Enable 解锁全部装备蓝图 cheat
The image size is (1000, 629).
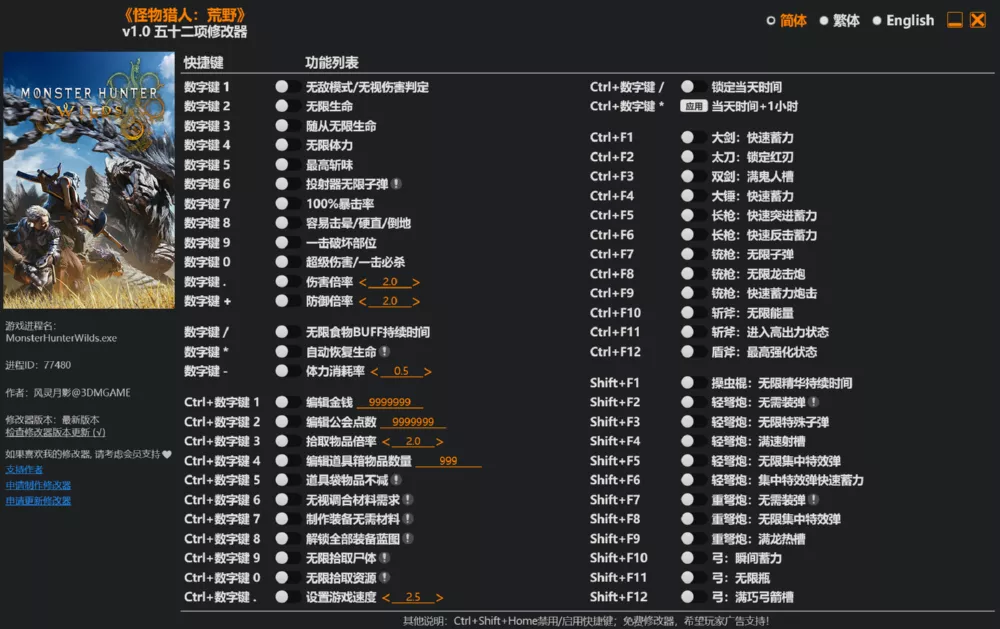pyautogui.click(x=282, y=538)
